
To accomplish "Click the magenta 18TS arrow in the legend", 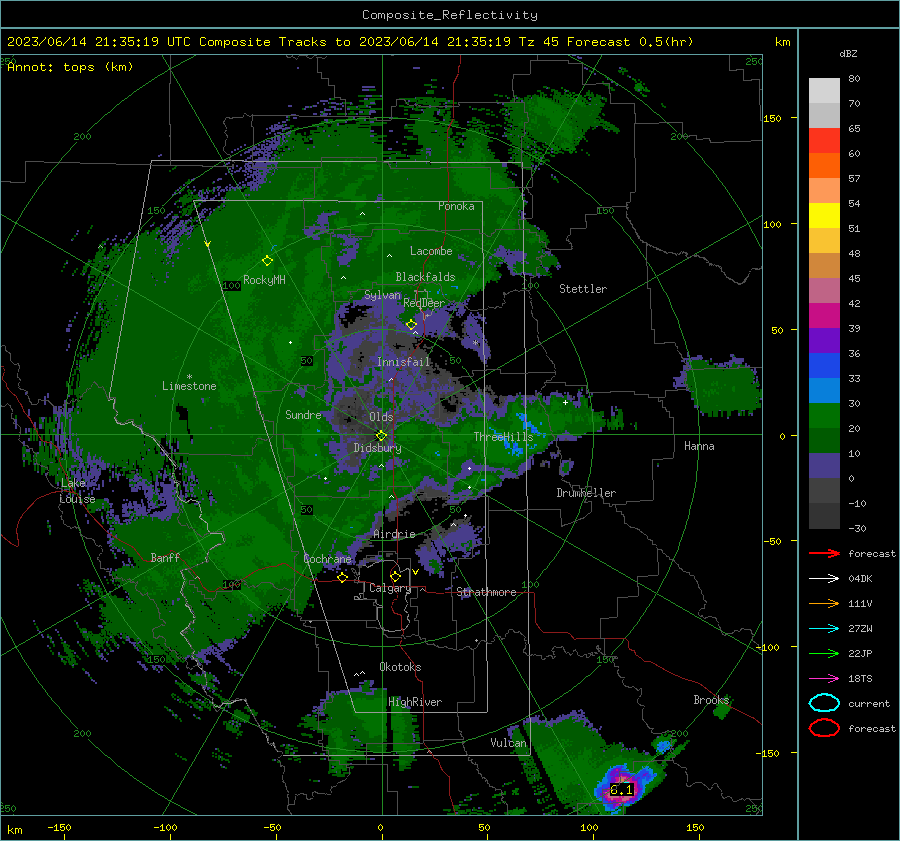I will 824,678.
